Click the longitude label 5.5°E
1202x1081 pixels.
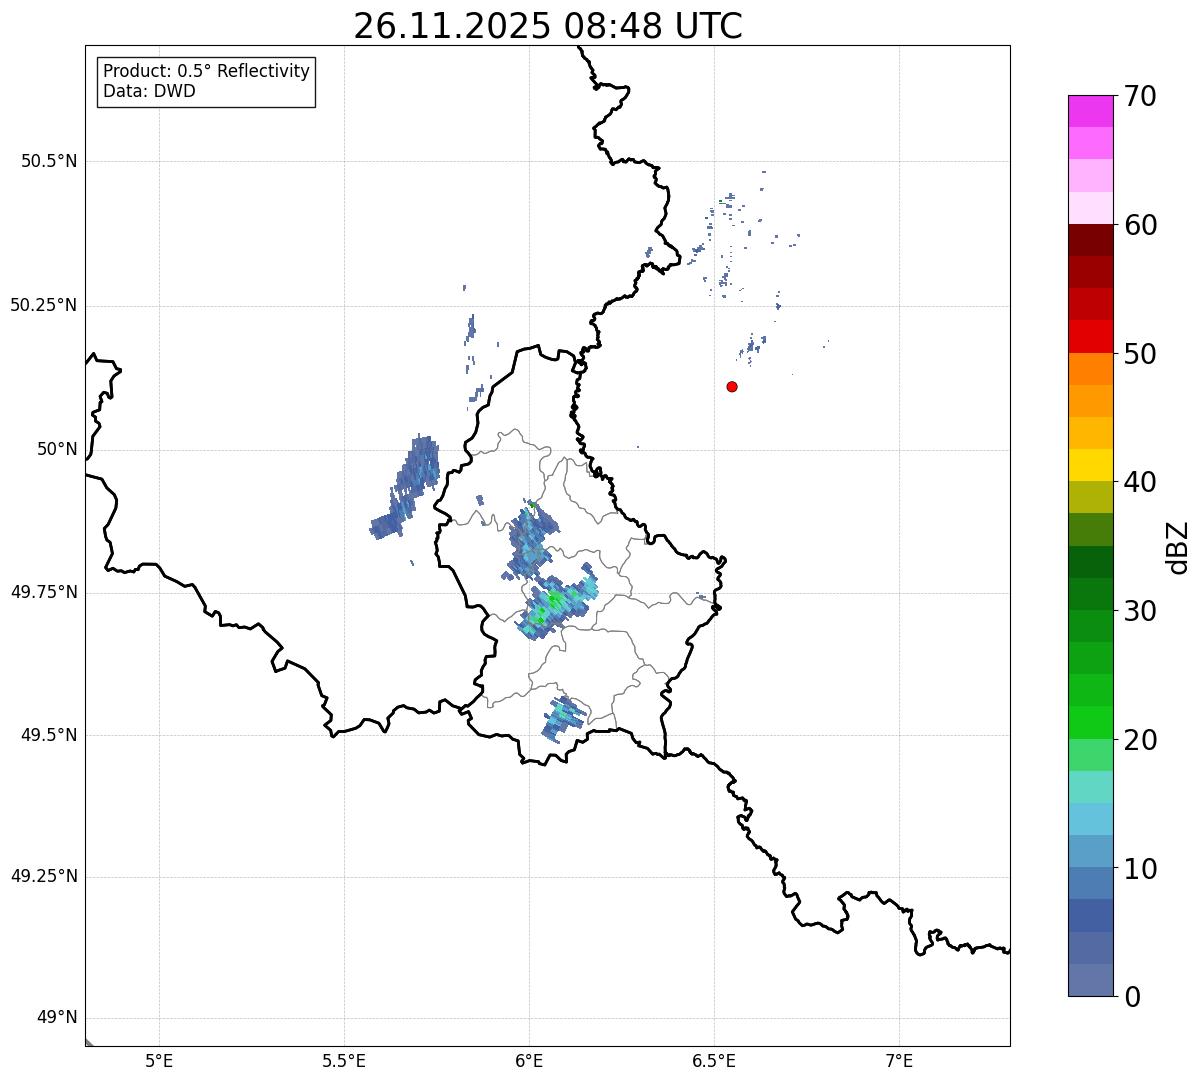coord(344,1060)
